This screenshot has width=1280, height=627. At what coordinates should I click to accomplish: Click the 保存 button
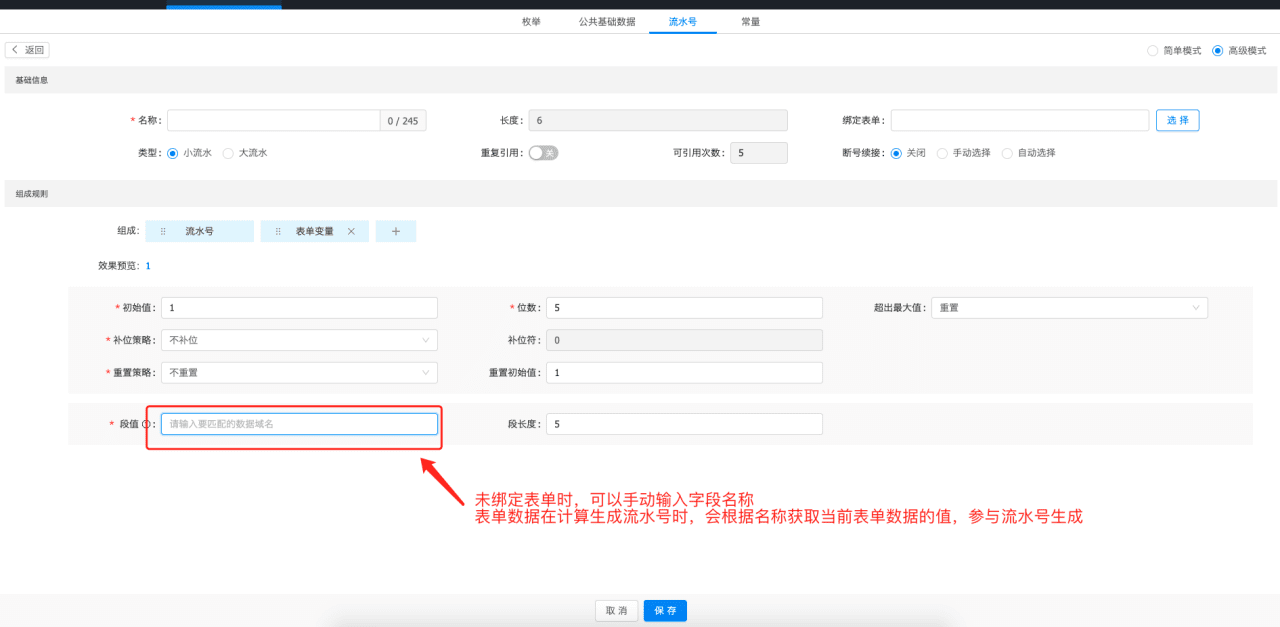[665, 611]
